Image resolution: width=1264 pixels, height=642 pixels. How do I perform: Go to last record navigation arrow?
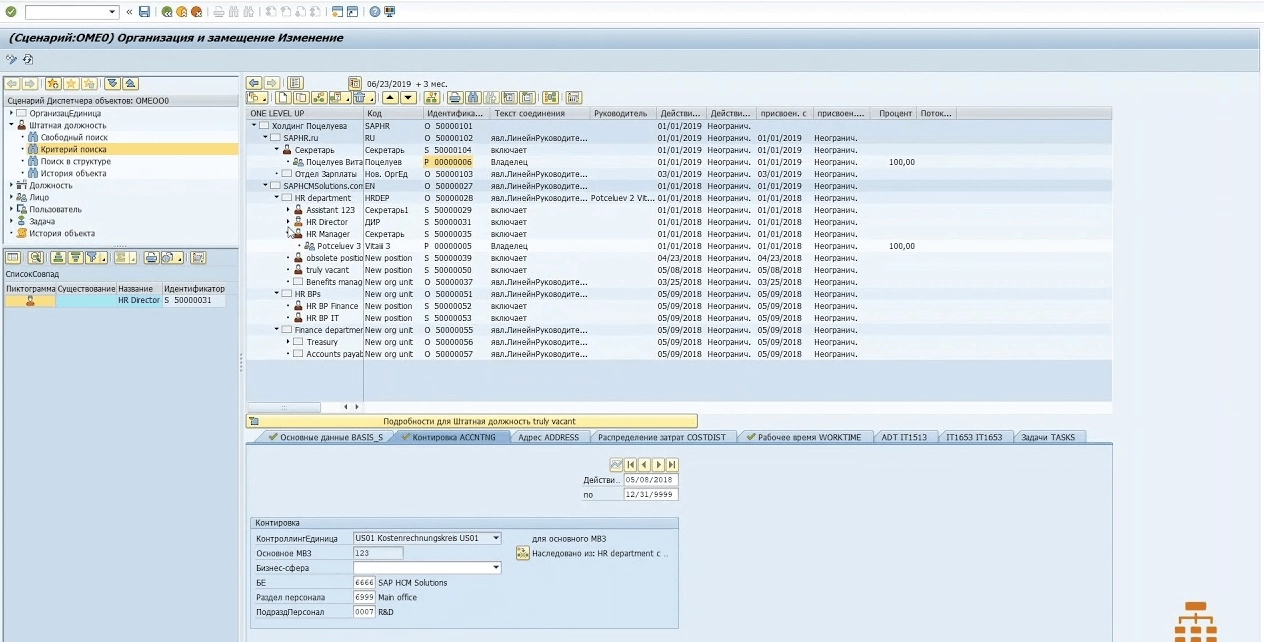672,465
